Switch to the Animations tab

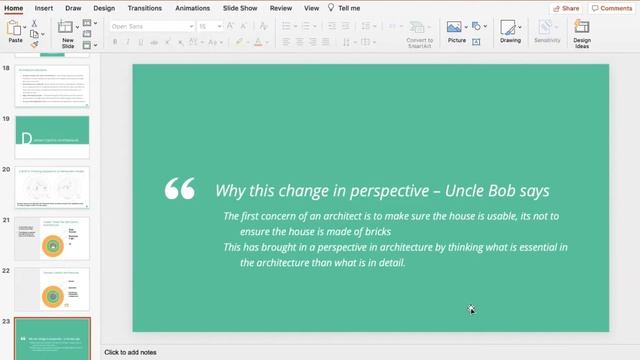(193, 8)
